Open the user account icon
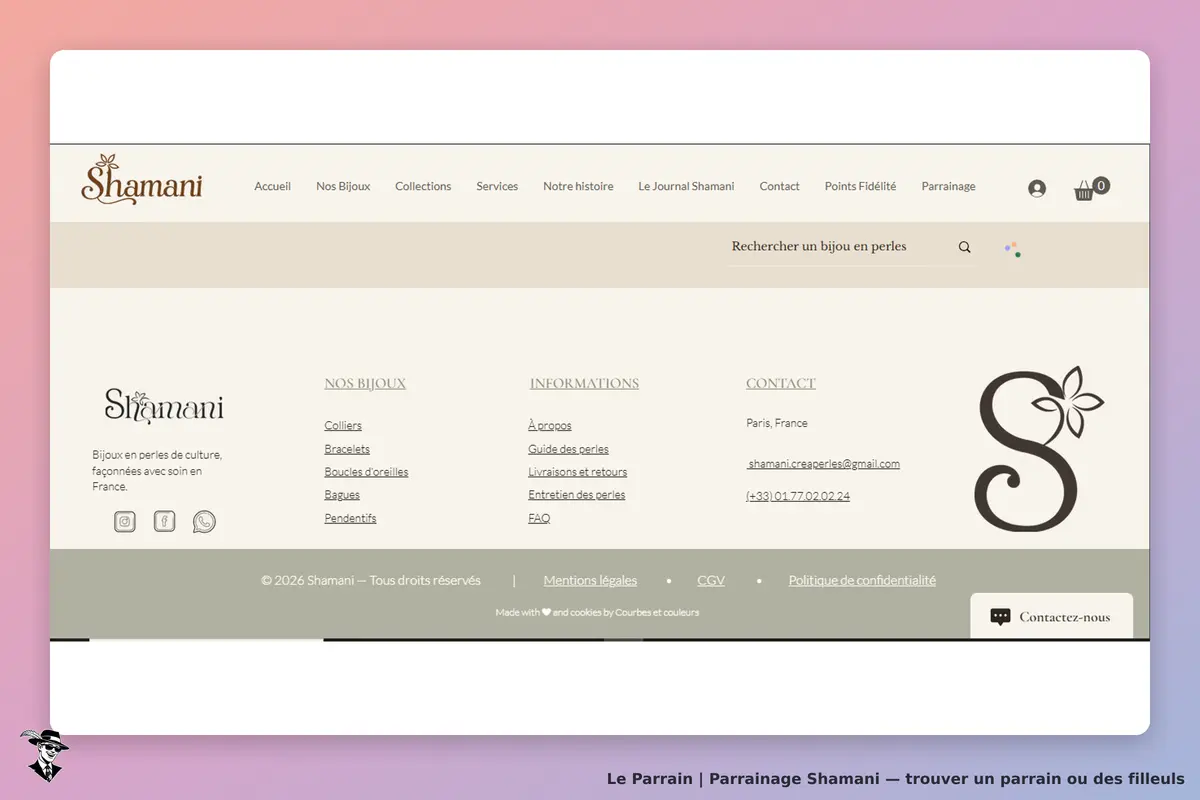Image resolution: width=1200 pixels, height=800 pixels. pyautogui.click(x=1037, y=188)
